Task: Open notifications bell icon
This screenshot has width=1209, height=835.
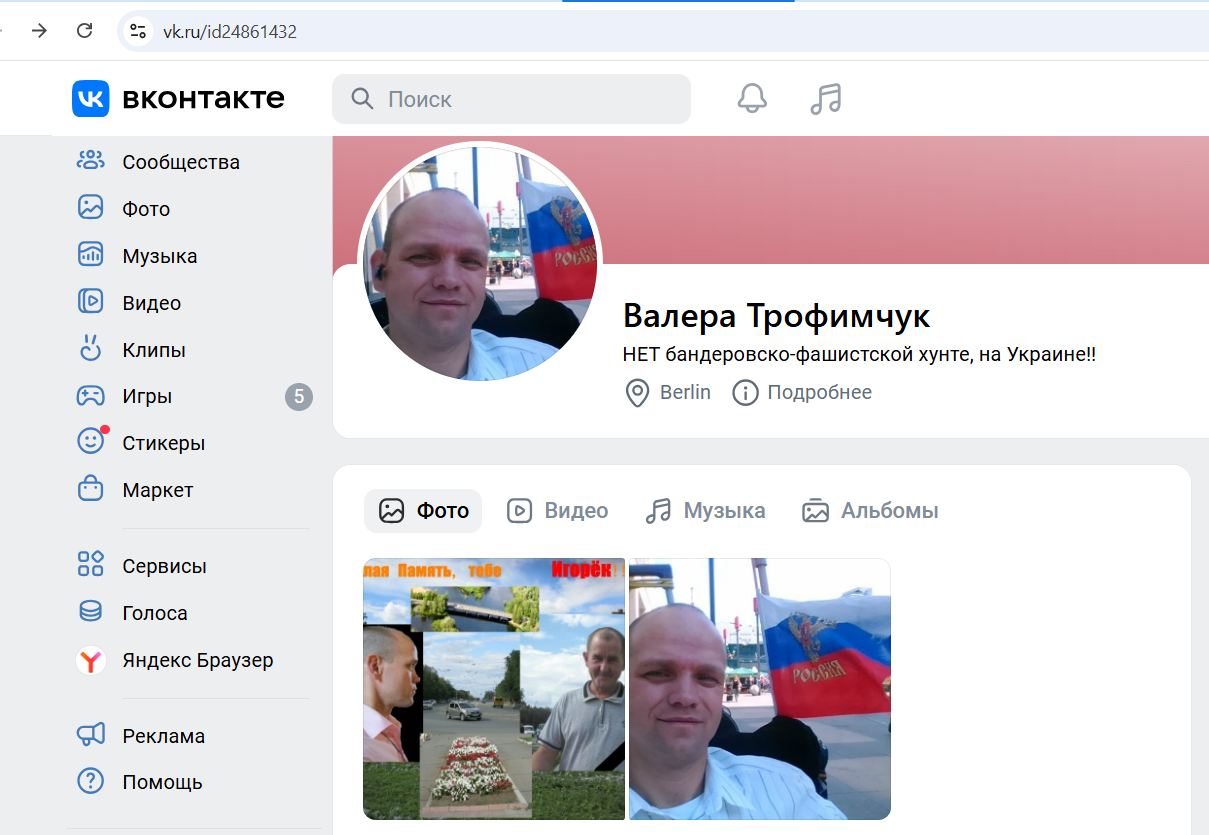Action: (752, 98)
